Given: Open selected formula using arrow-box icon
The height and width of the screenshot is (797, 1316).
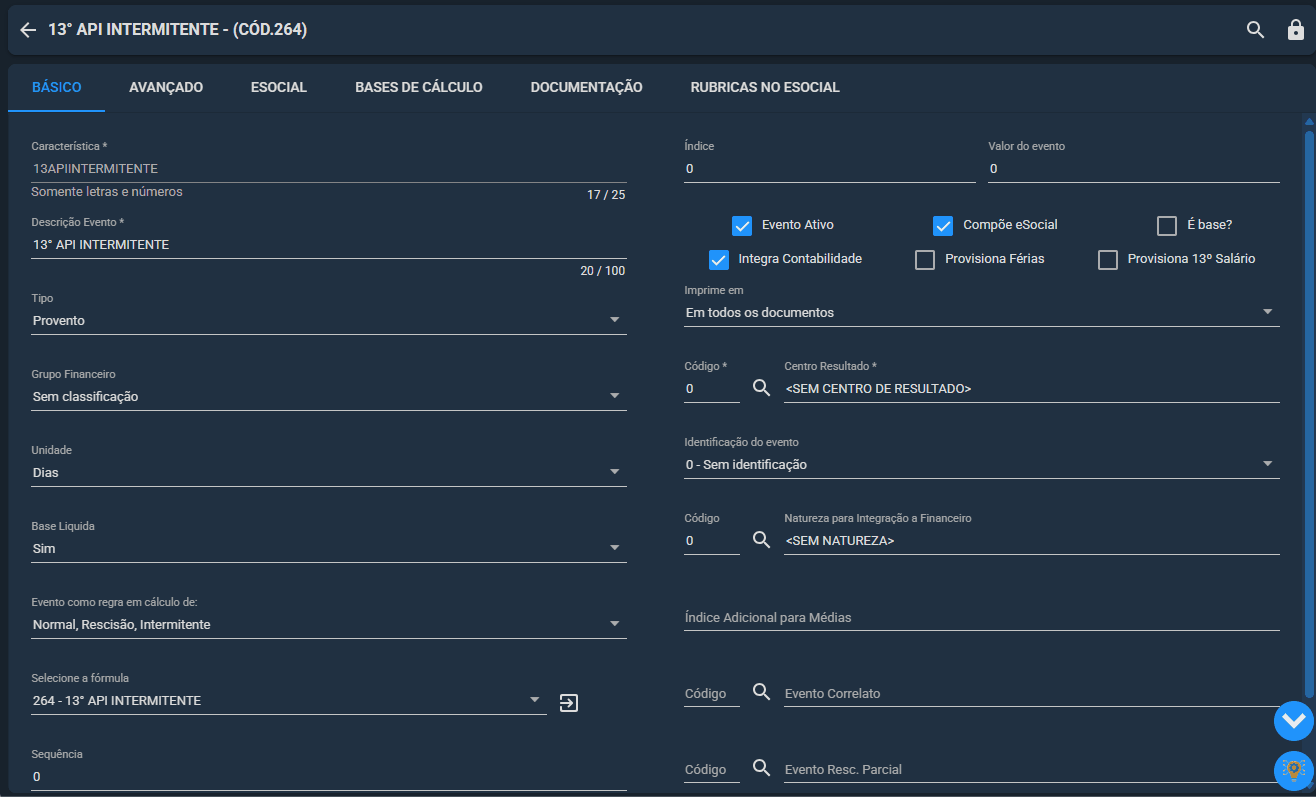Looking at the screenshot, I should (569, 703).
